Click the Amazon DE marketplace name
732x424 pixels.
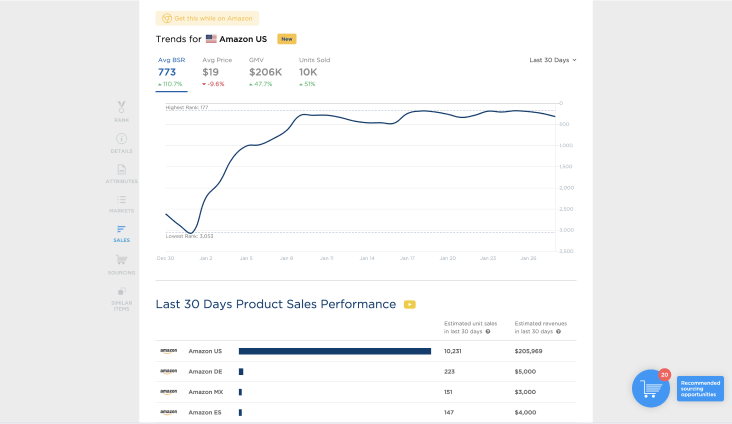(205, 372)
